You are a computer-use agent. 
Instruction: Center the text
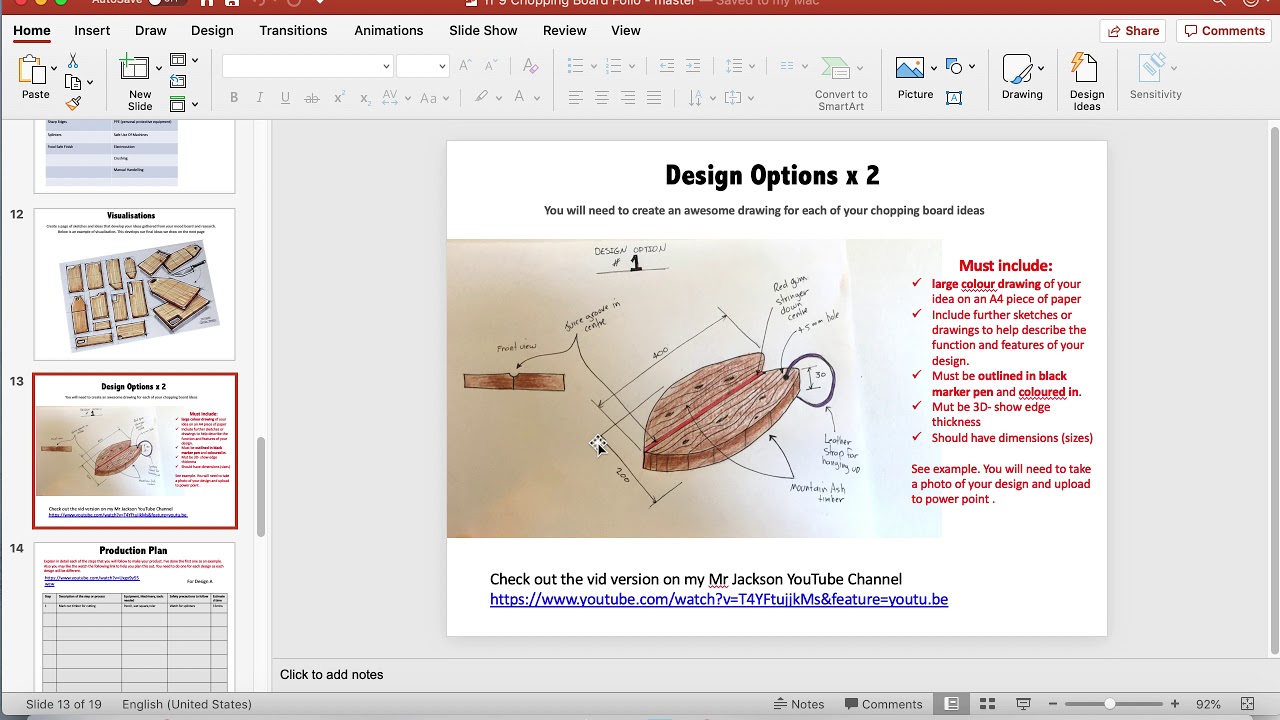[602, 98]
